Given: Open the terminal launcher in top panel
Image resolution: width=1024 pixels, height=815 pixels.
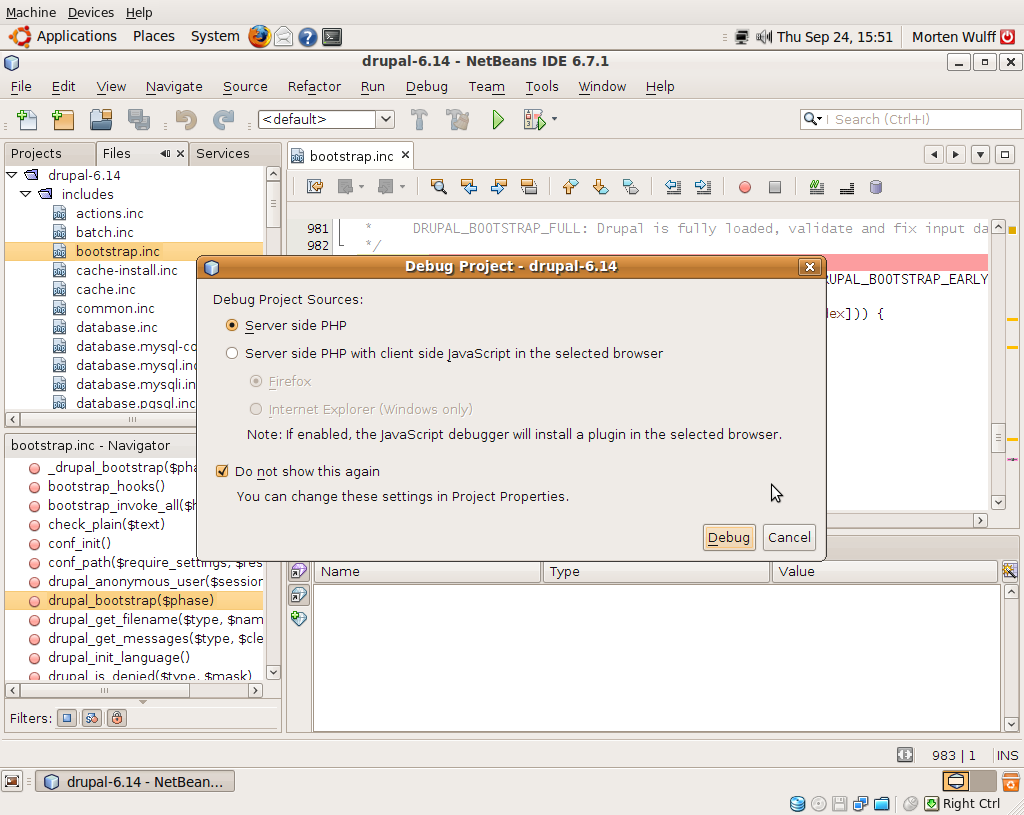Looking at the screenshot, I should pyautogui.click(x=332, y=37).
